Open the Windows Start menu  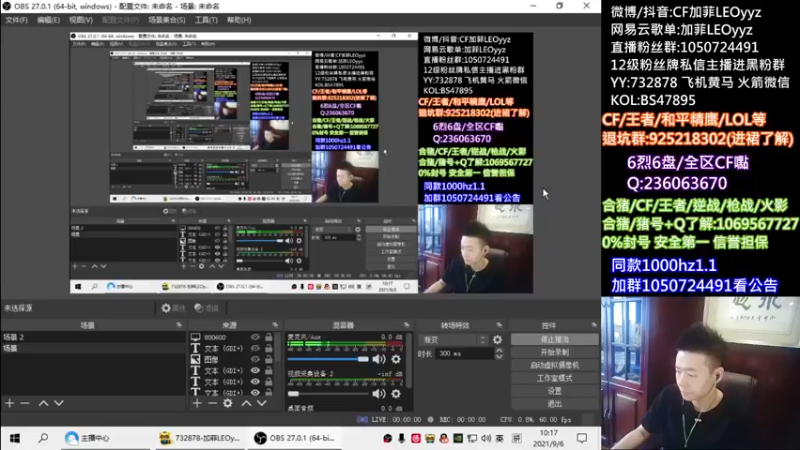pyautogui.click(x=15, y=438)
